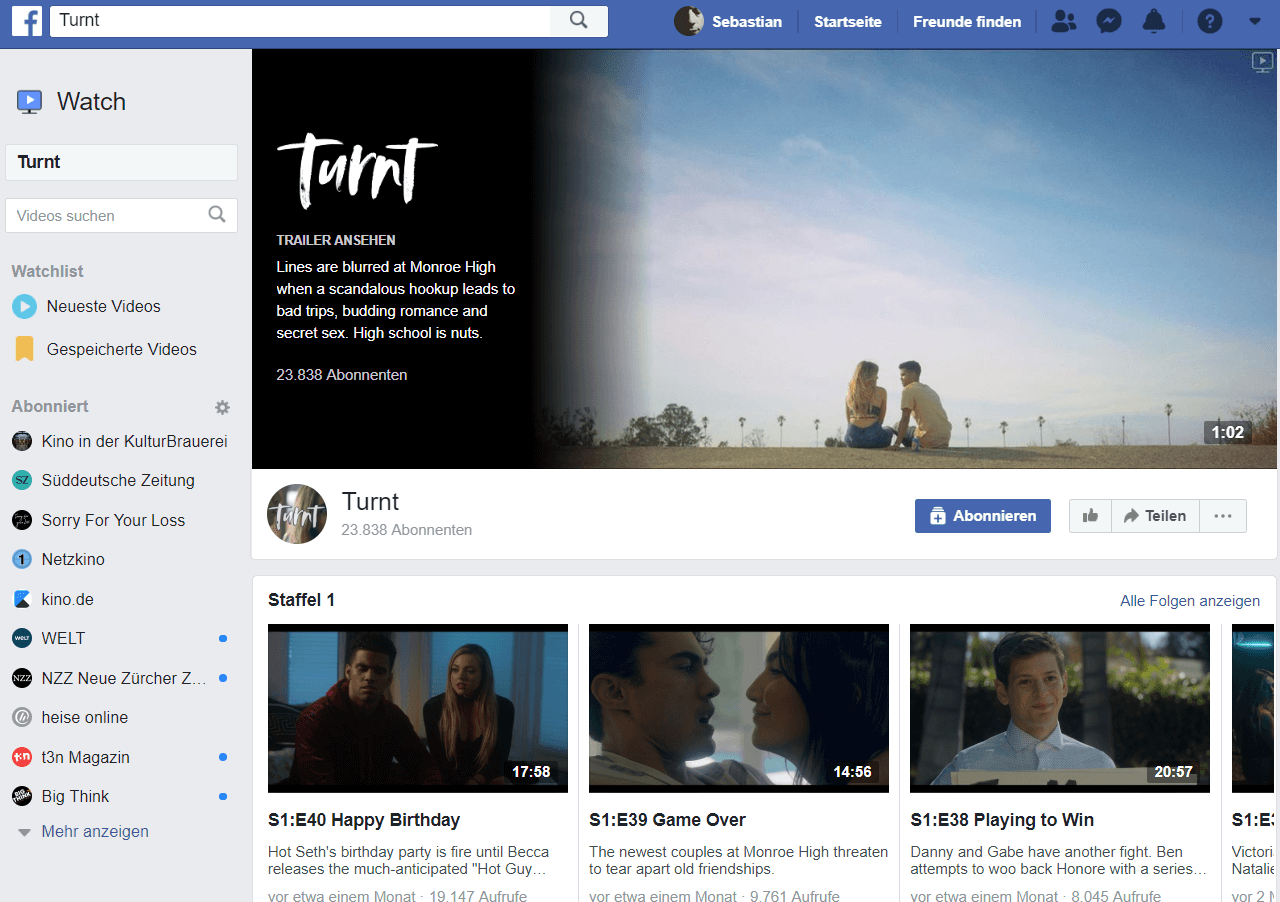The width and height of the screenshot is (1280, 902).
Task: Go to Startseite
Action: tap(848, 21)
